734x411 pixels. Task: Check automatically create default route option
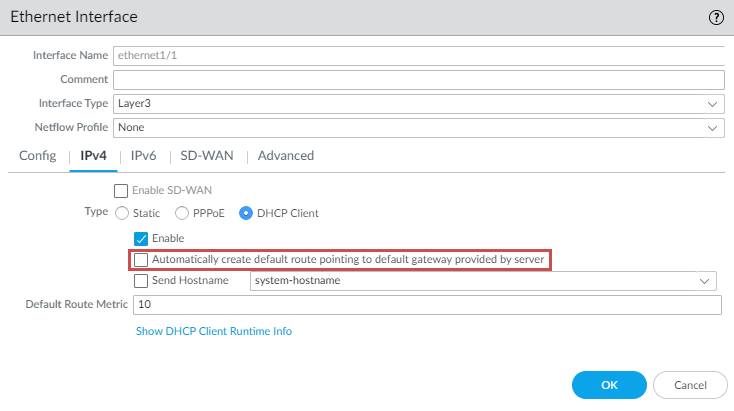[x=141, y=260]
